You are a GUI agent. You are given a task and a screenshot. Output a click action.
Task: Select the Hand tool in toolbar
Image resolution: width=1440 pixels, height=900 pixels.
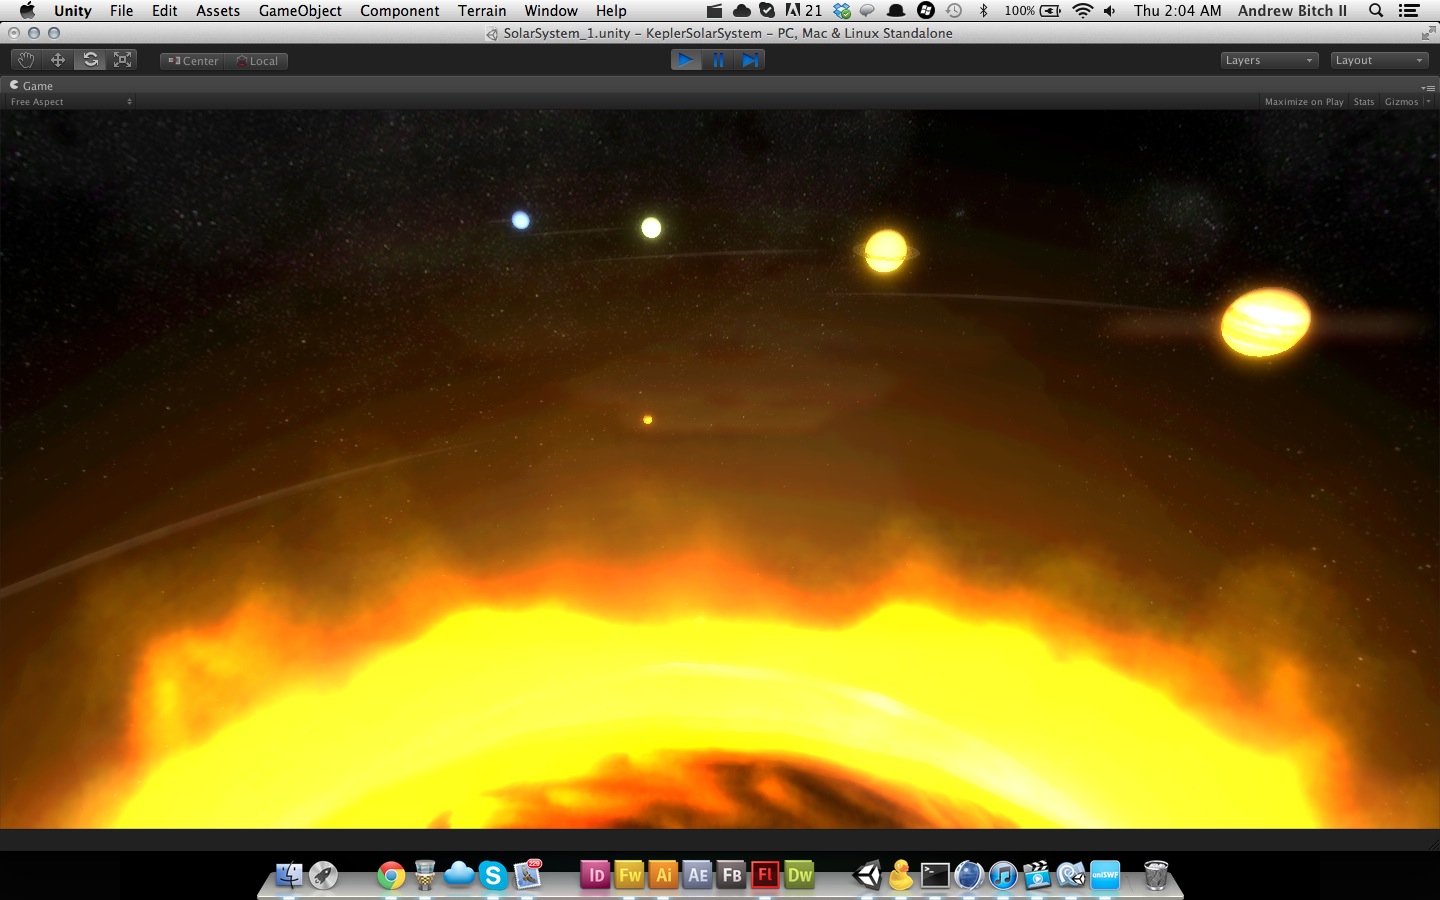26,60
